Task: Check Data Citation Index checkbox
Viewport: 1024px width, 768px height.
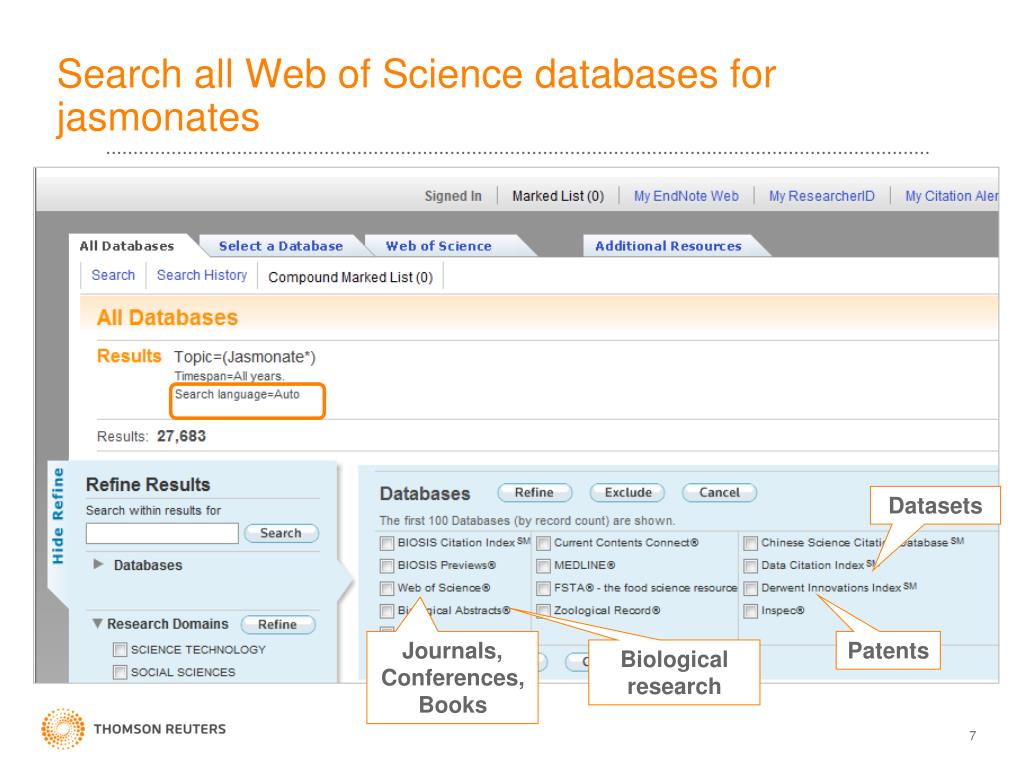Action: point(751,566)
